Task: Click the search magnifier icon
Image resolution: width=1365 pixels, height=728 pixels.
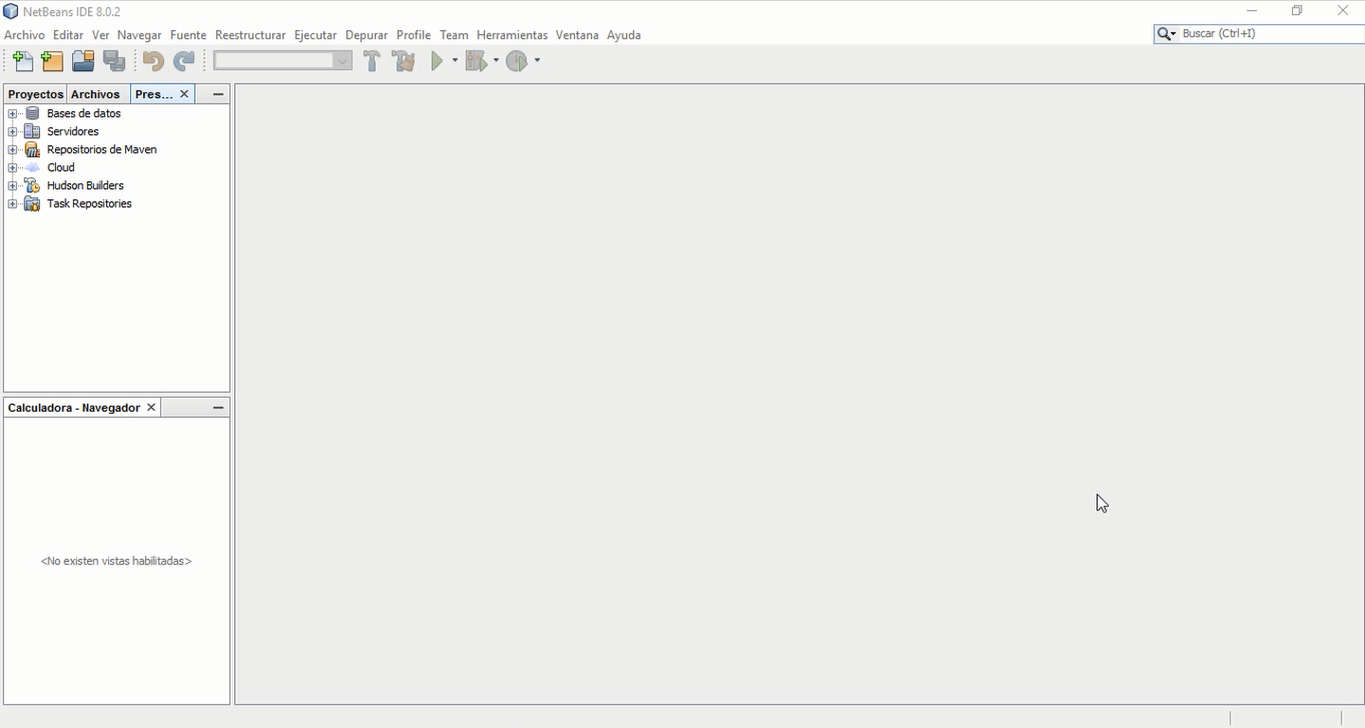Action: click(1164, 34)
